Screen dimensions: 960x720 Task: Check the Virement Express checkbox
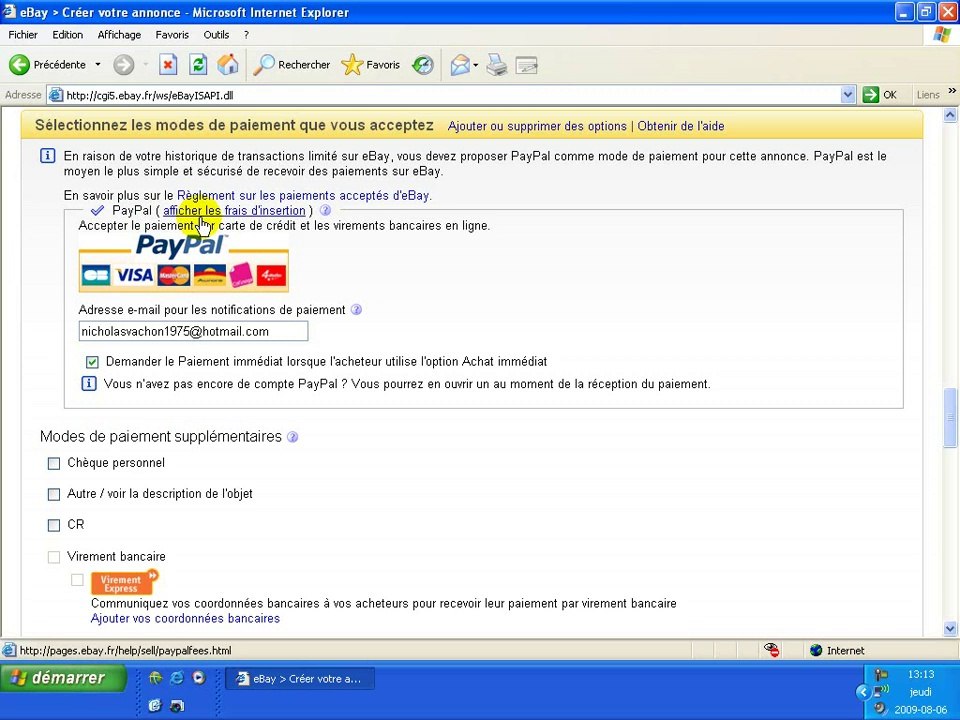[77, 580]
